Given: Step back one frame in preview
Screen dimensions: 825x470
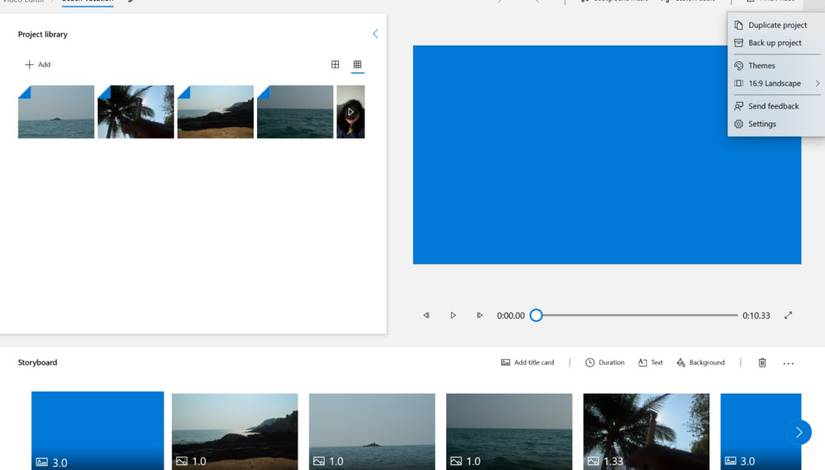Looking at the screenshot, I should pos(426,315).
